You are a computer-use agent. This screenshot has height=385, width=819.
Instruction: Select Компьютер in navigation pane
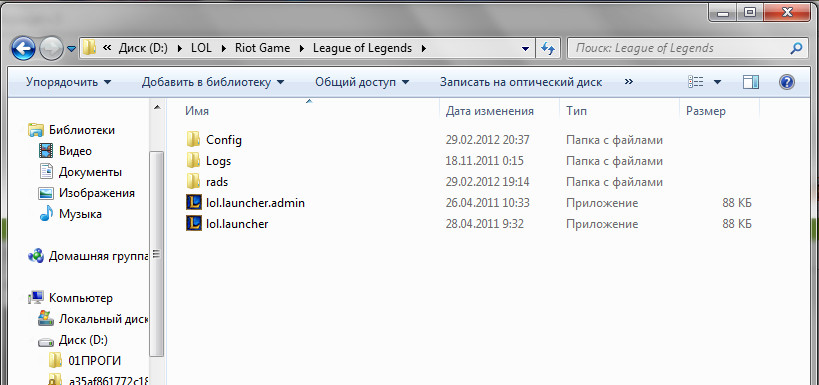coord(81,298)
